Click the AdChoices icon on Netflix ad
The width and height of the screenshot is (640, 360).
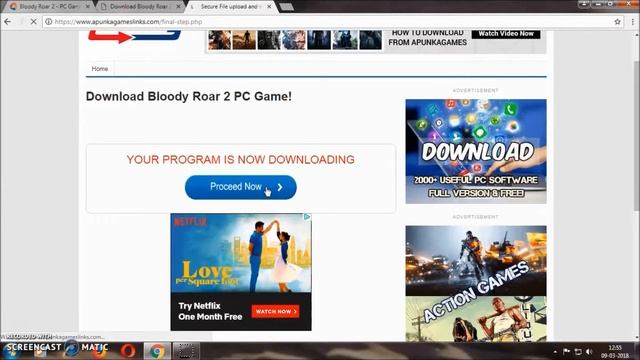307,217
